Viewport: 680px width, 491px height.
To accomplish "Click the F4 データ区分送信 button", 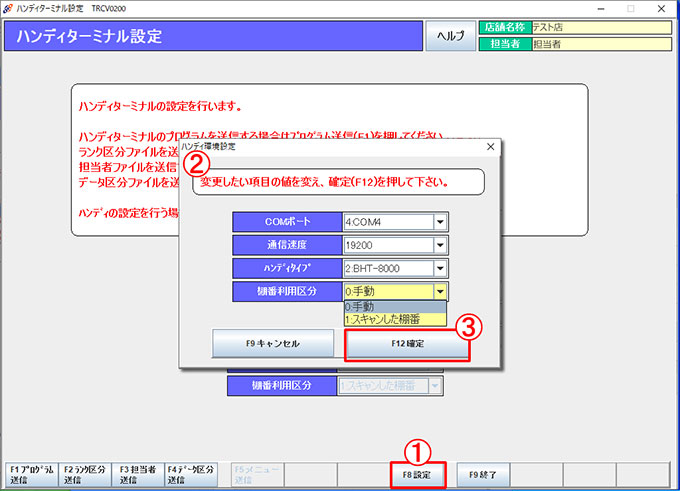I will click(191, 475).
